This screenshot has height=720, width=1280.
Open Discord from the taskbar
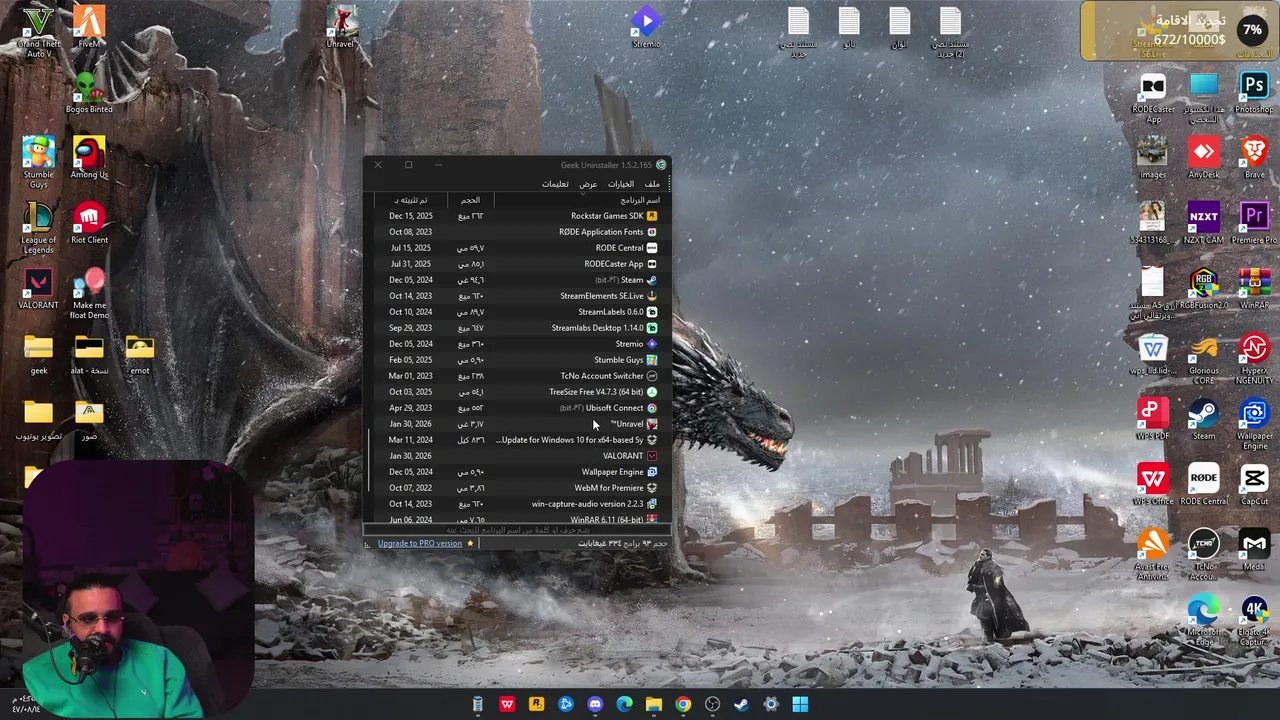595,704
